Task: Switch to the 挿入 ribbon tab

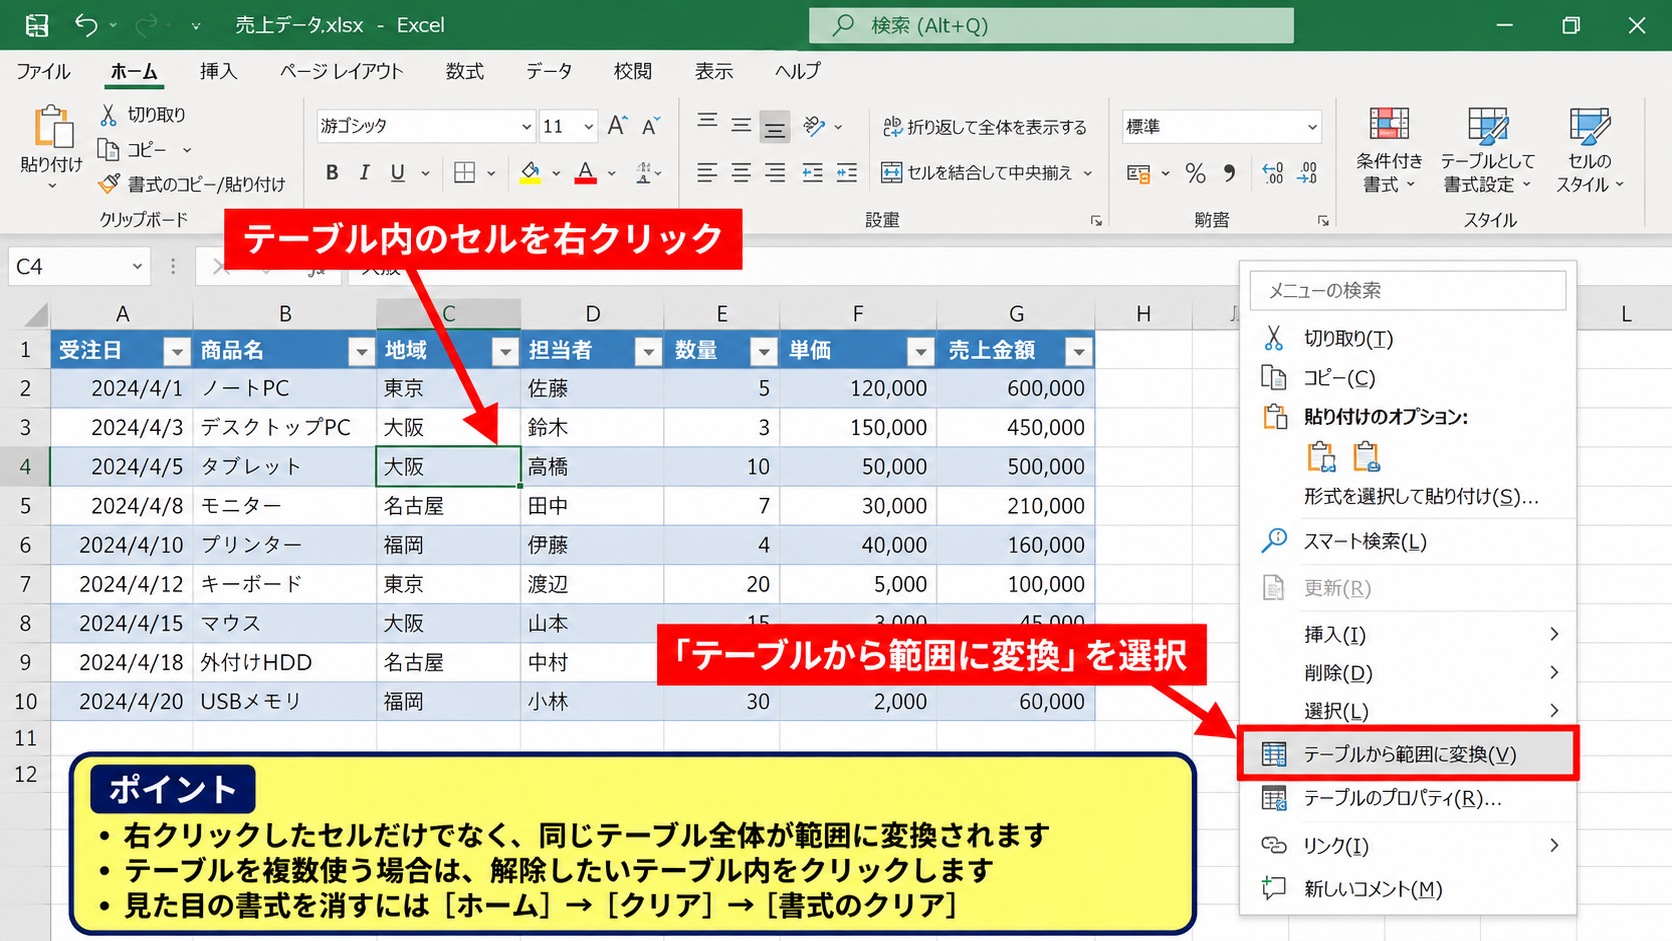Action: pos(218,71)
